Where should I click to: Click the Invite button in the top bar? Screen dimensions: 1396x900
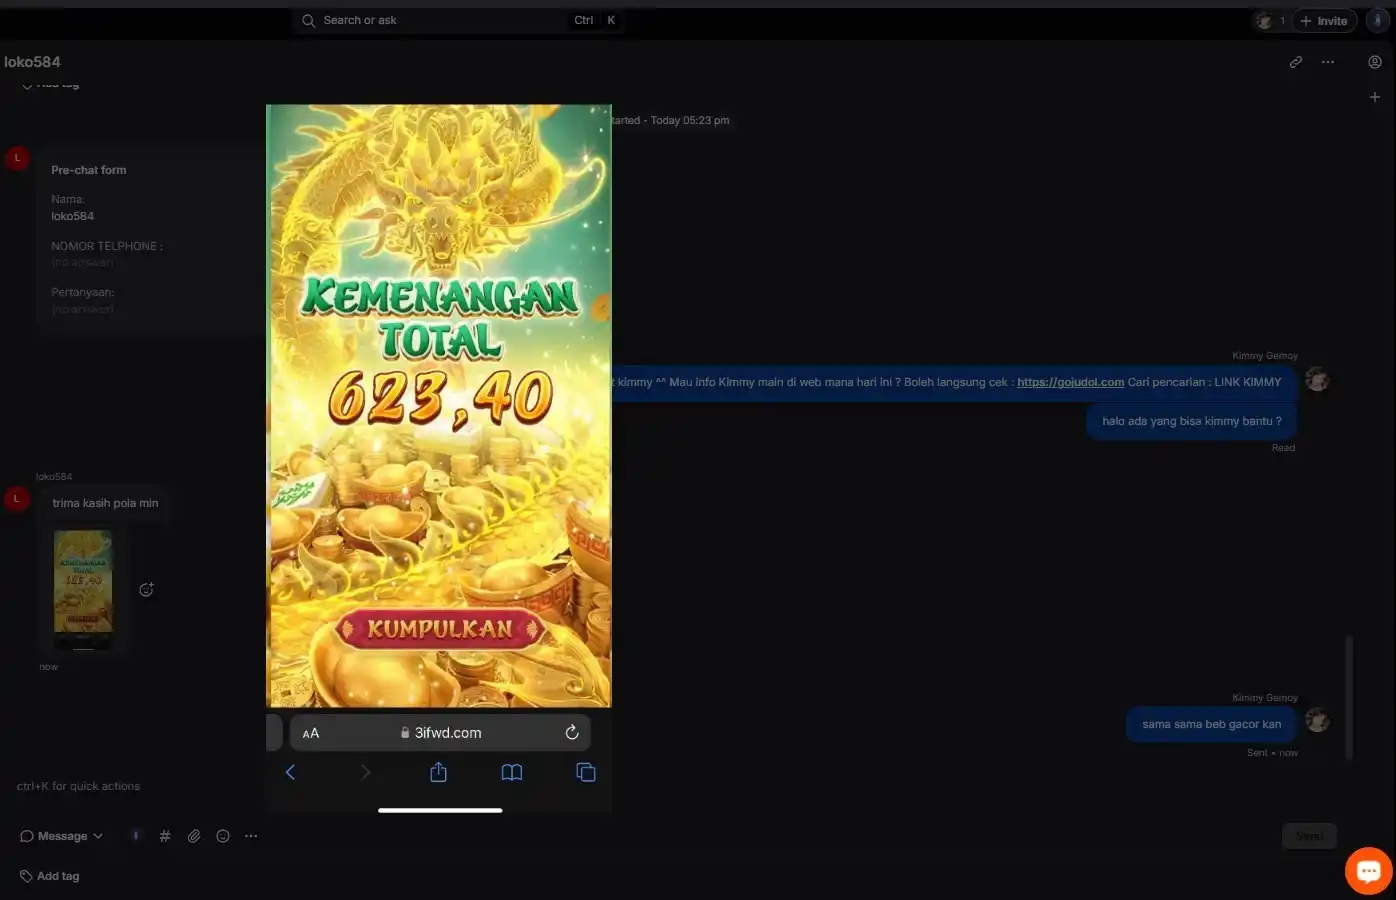tap(1324, 20)
